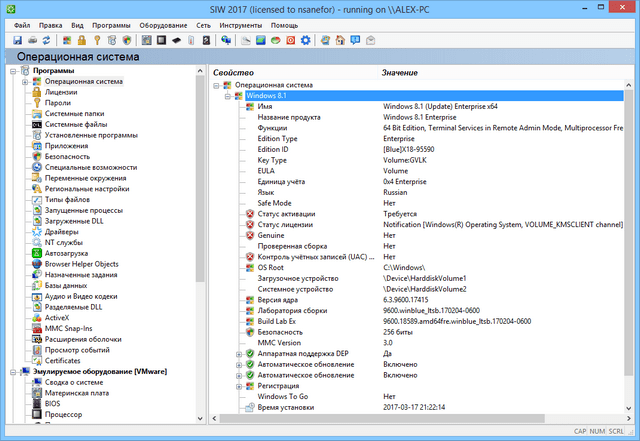Click the Print icon in the toolbar
The height and width of the screenshot is (441, 640).
click(x=33, y=40)
